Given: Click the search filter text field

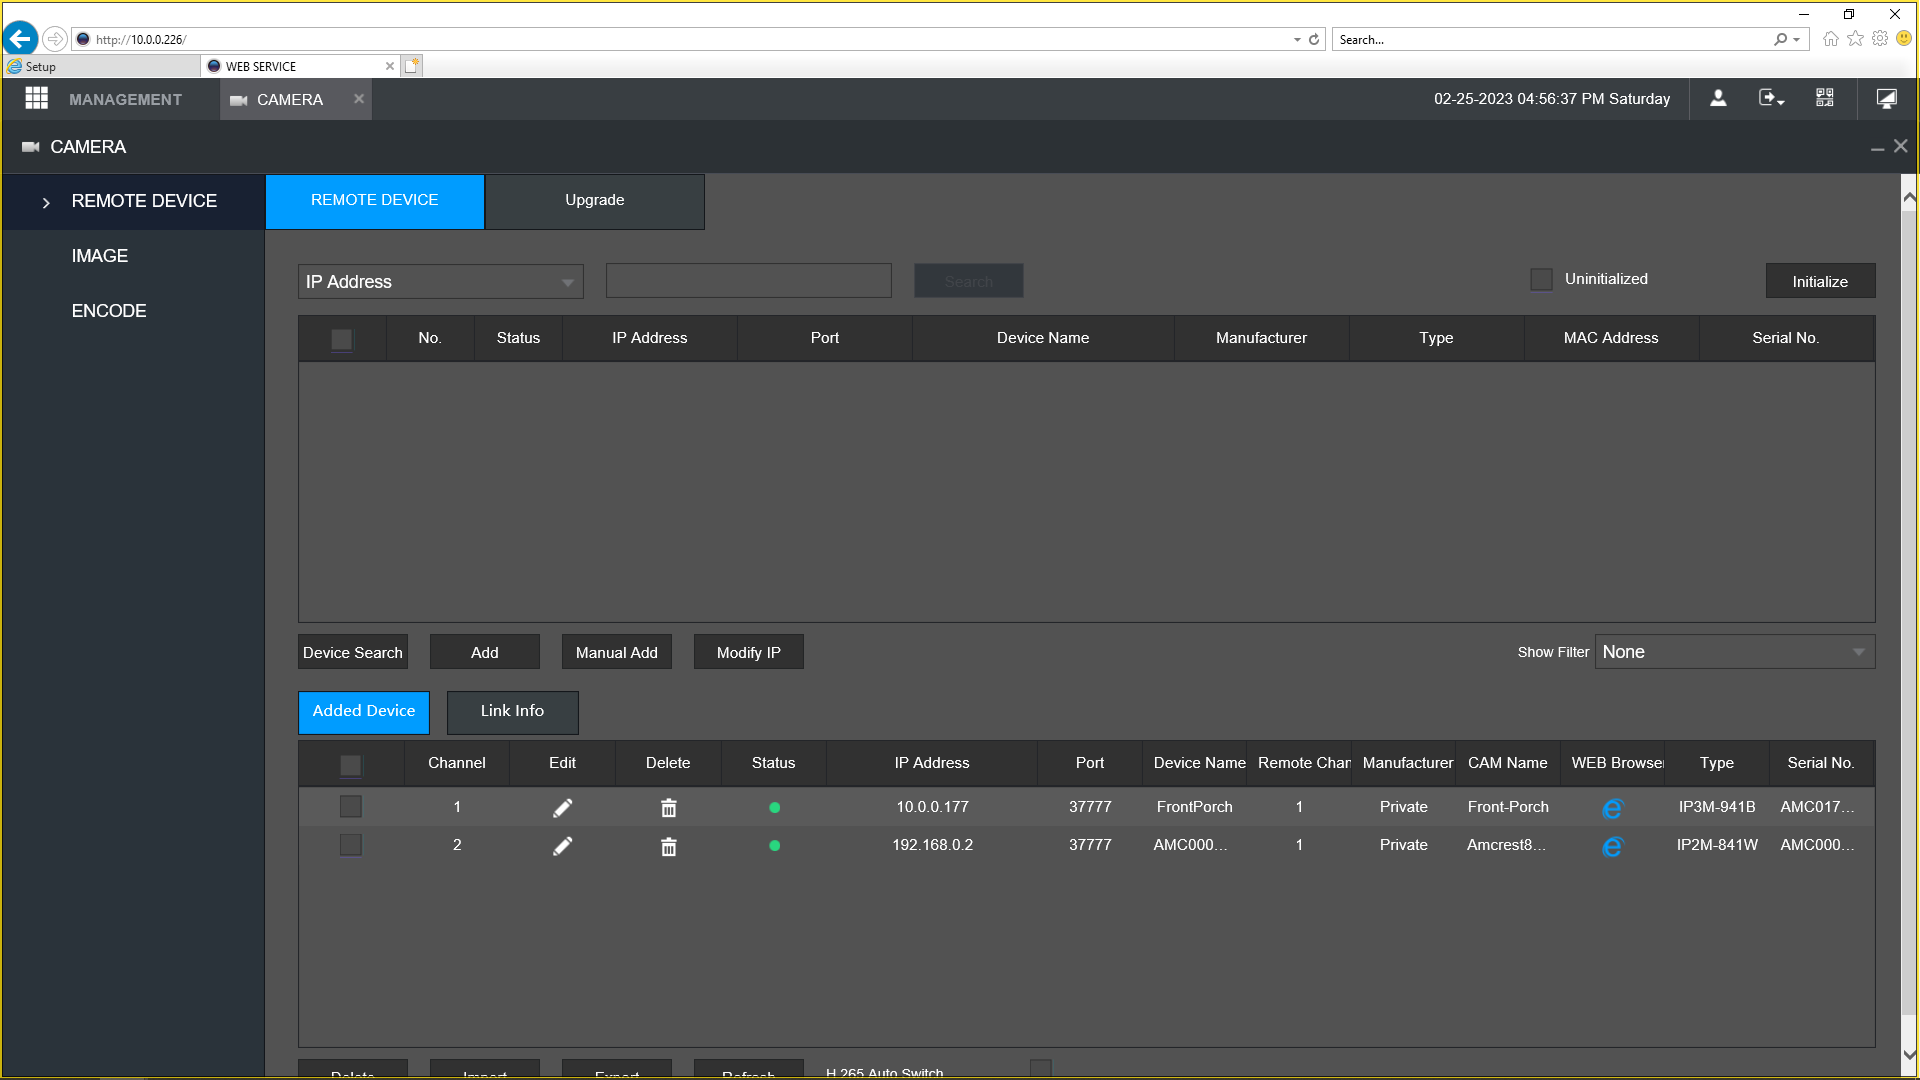Looking at the screenshot, I should (748, 281).
